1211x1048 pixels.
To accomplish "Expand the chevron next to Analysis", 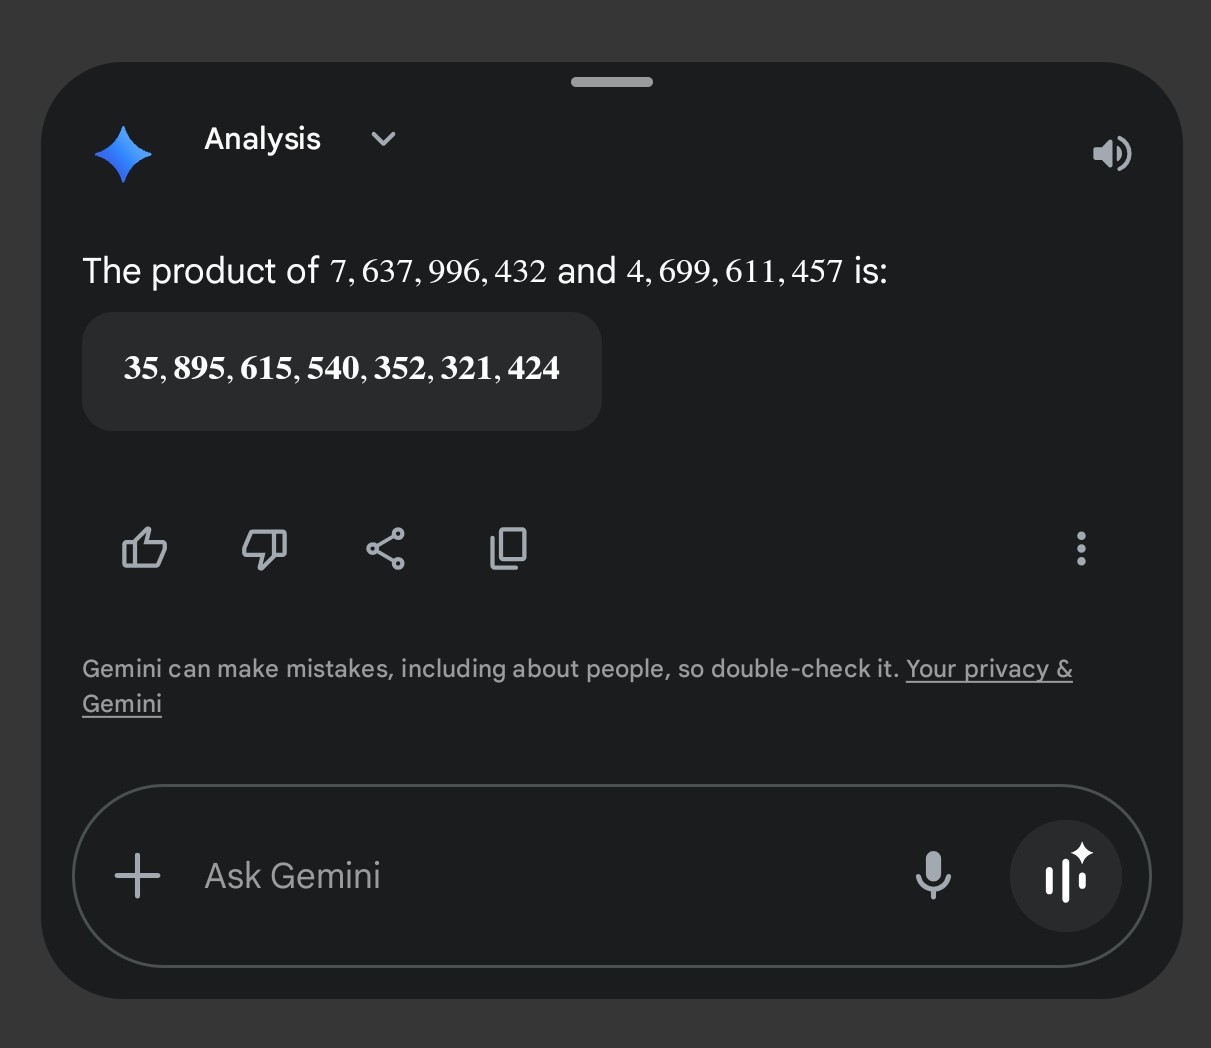I will pyautogui.click(x=383, y=139).
